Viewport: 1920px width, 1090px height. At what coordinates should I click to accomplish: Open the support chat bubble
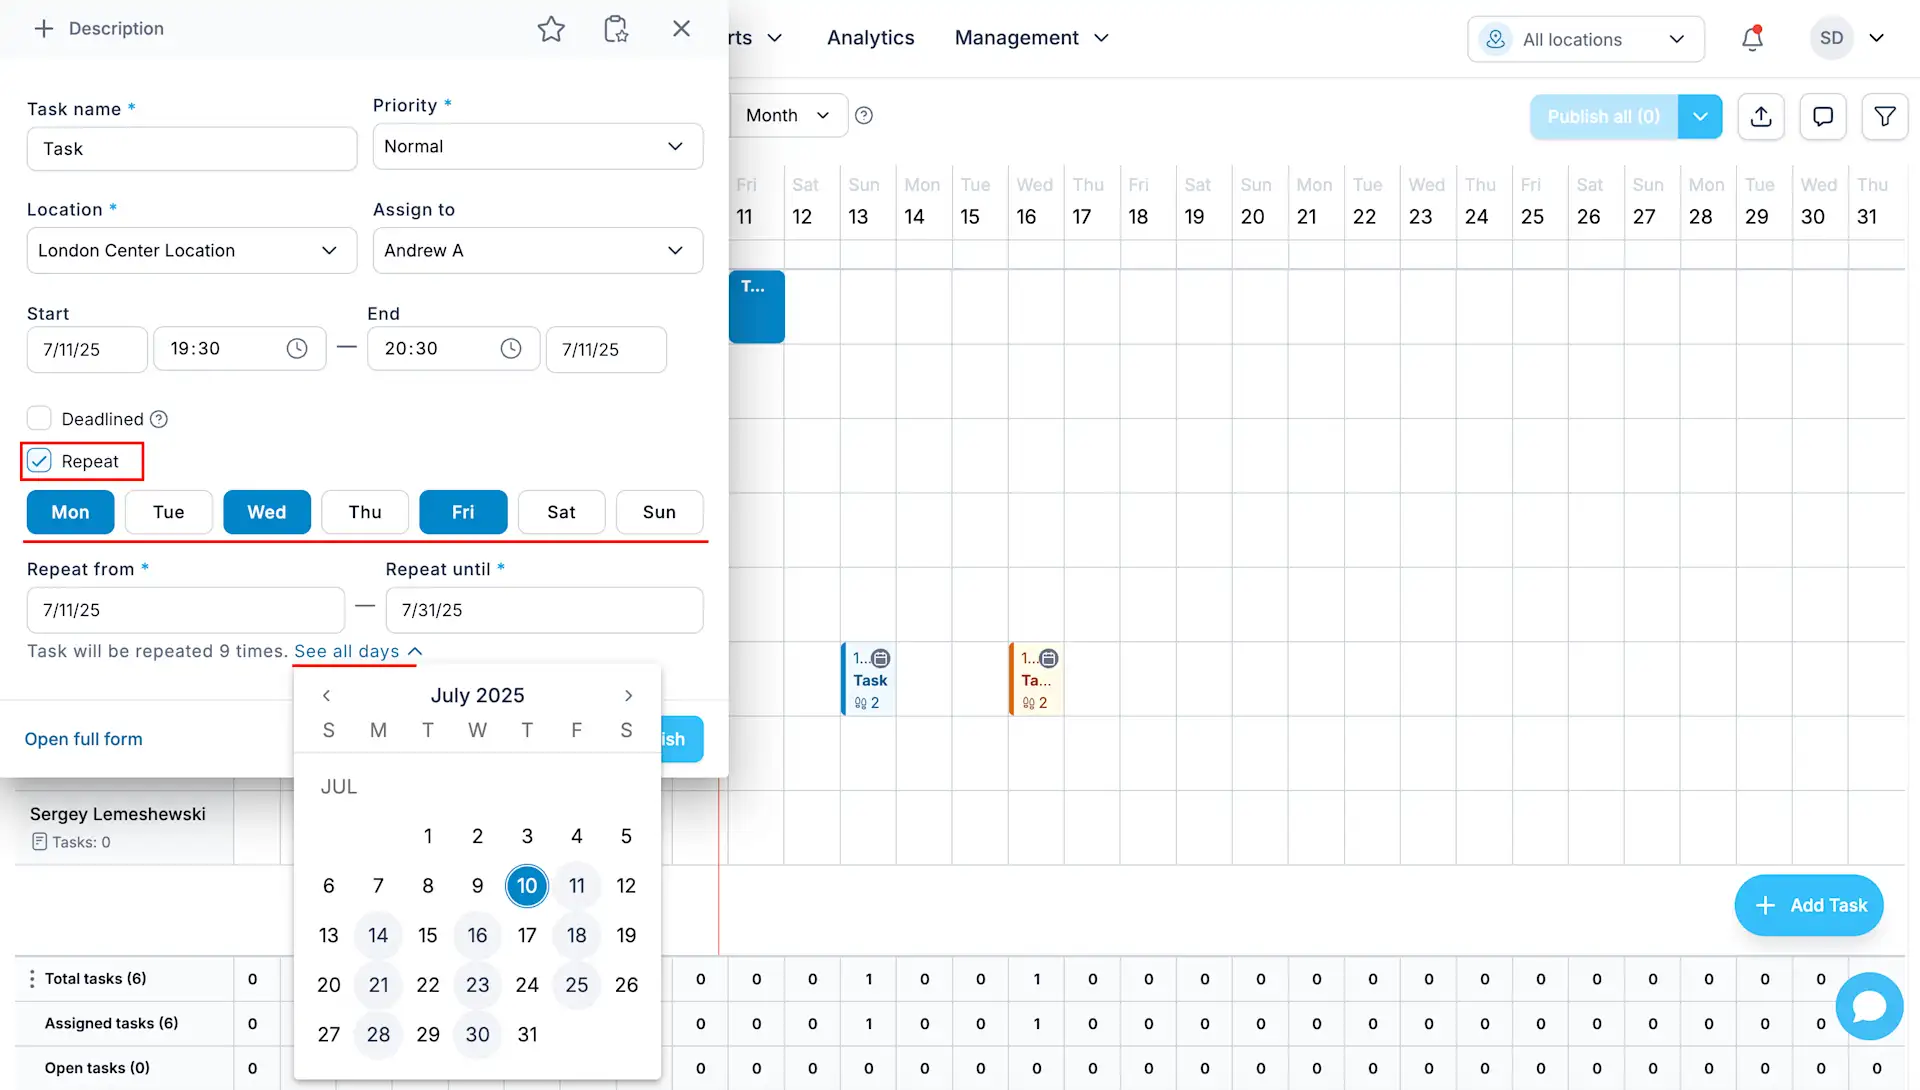point(1869,1006)
